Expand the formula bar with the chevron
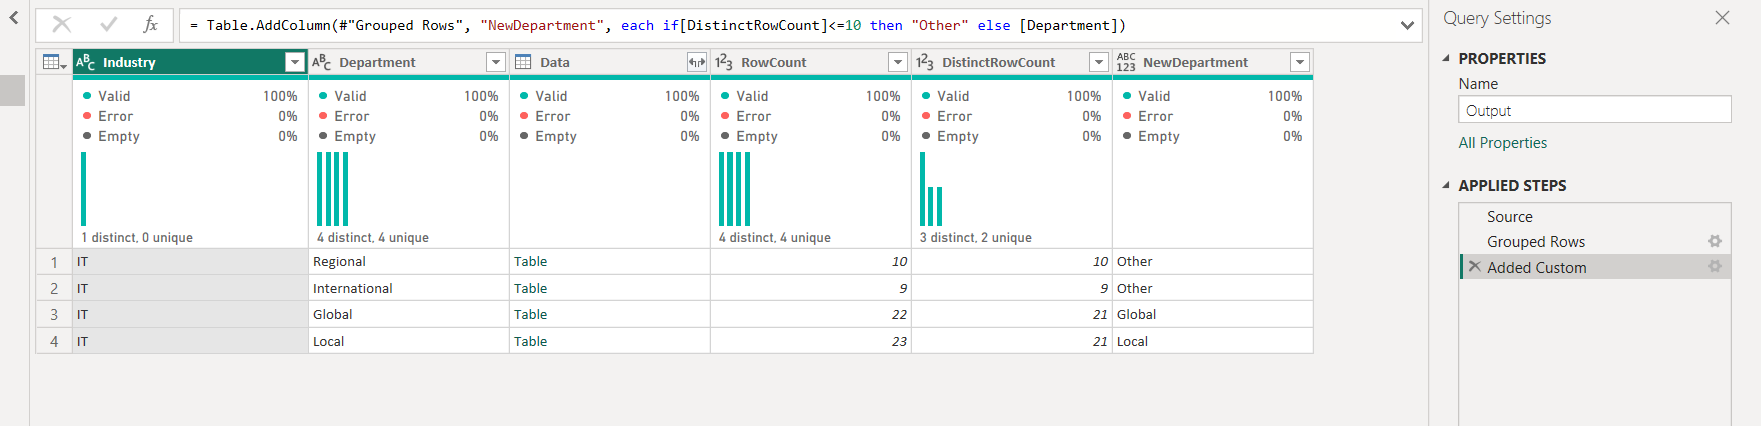 (1407, 25)
